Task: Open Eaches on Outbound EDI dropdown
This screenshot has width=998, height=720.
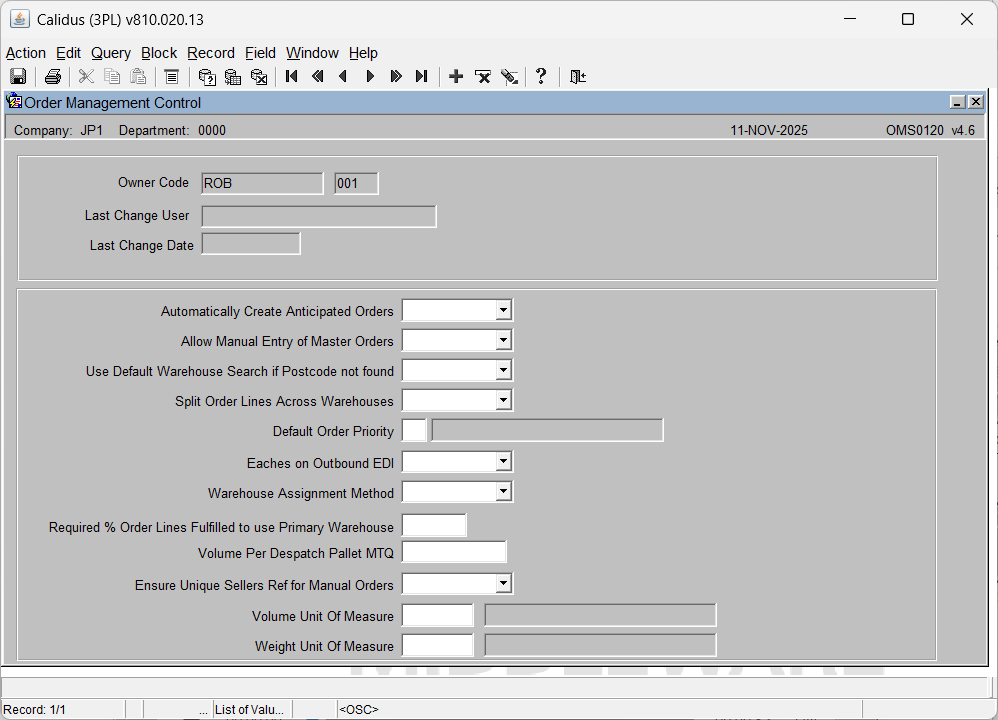Action: (504, 462)
